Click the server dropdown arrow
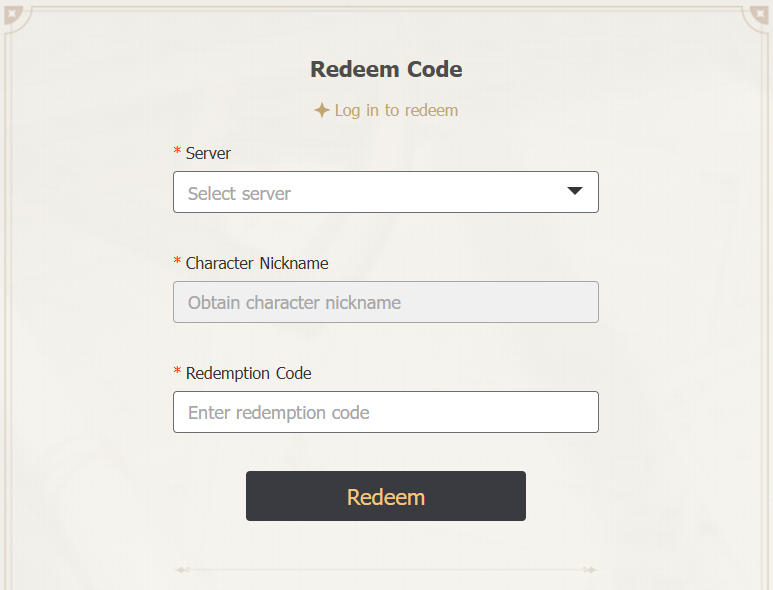Image resolution: width=773 pixels, height=590 pixels. pyautogui.click(x=575, y=191)
